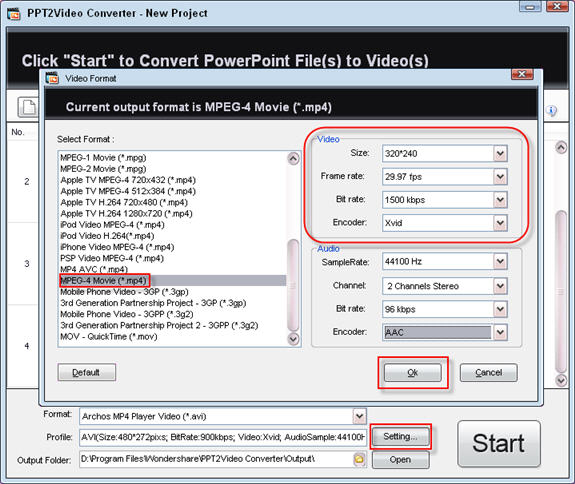Click main window list scroll up arrow
The image size is (575, 484).
(561, 147)
